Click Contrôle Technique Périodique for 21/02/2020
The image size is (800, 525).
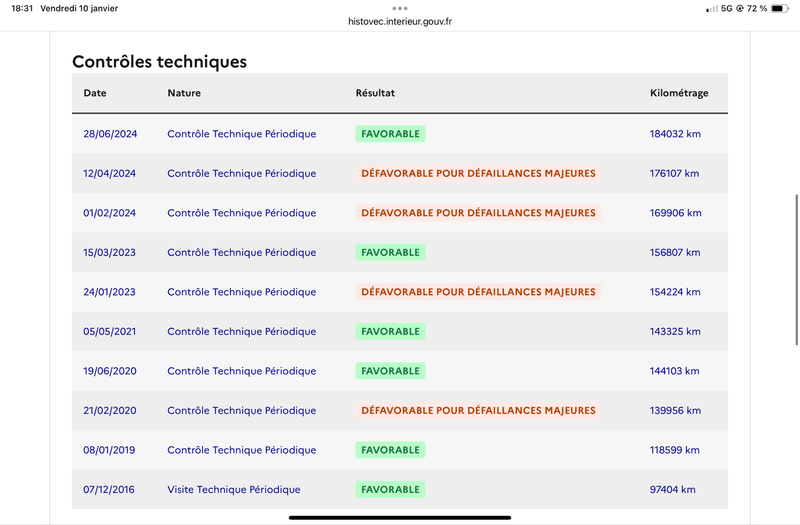click(x=242, y=411)
